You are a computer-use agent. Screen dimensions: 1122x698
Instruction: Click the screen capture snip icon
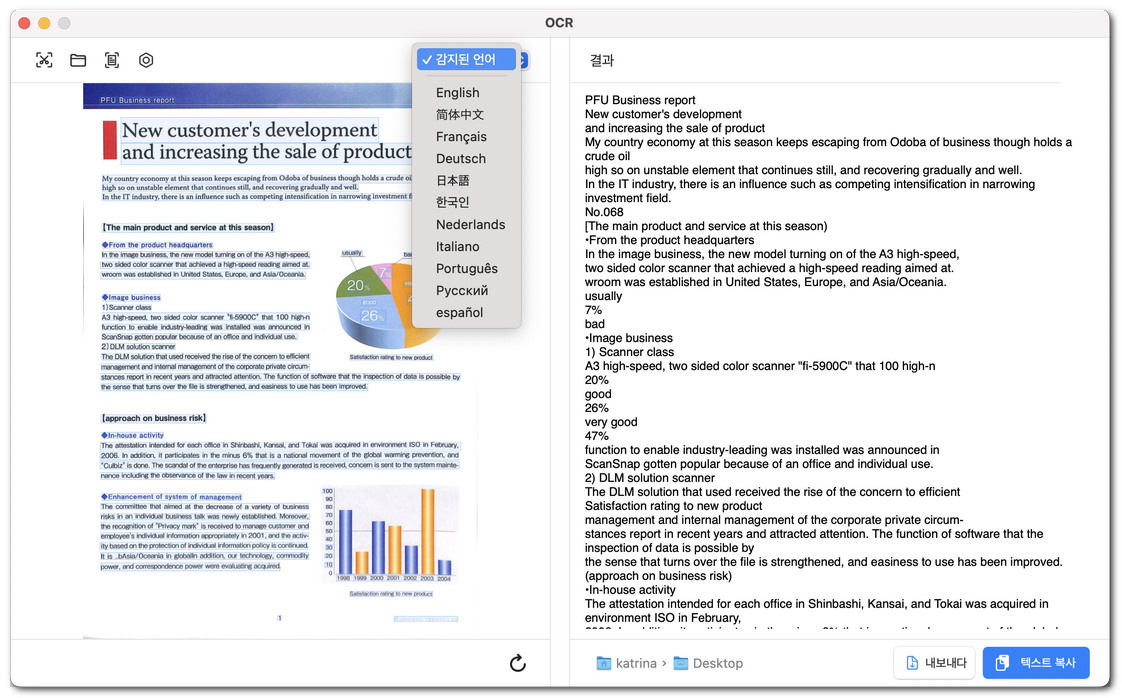coord(44,60)
